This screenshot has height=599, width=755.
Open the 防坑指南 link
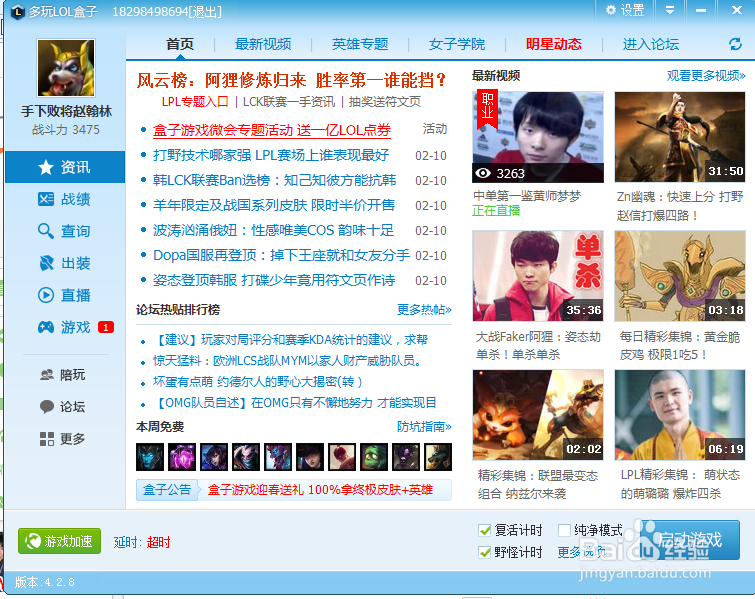(x=424, y=427)
